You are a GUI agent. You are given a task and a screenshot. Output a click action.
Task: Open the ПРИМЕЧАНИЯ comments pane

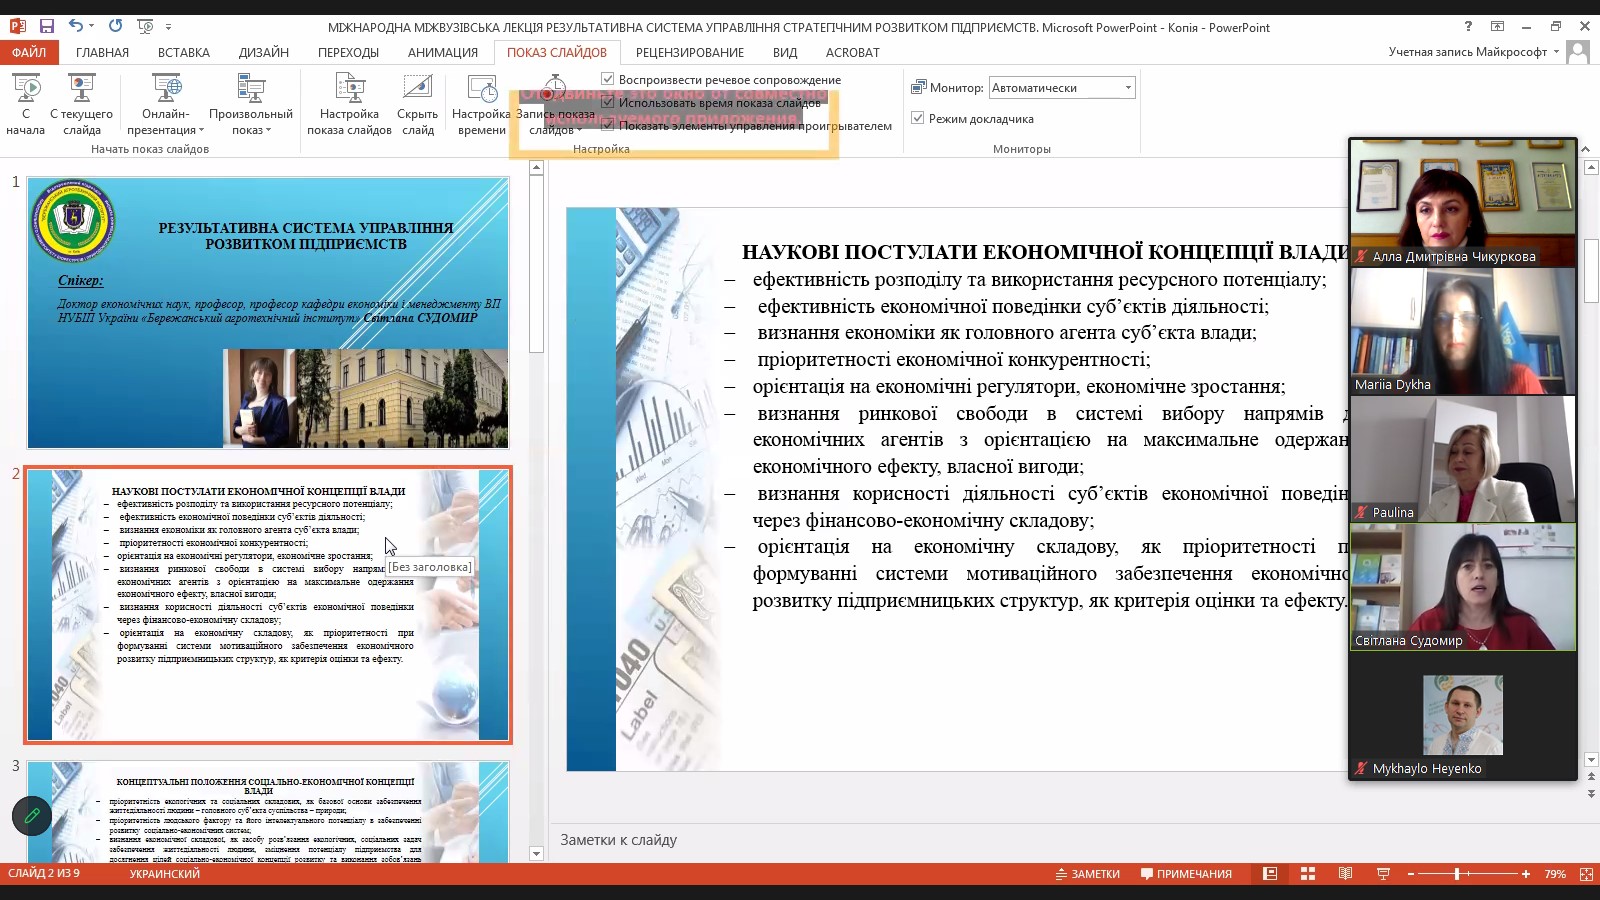click(x=1186, y=874)
